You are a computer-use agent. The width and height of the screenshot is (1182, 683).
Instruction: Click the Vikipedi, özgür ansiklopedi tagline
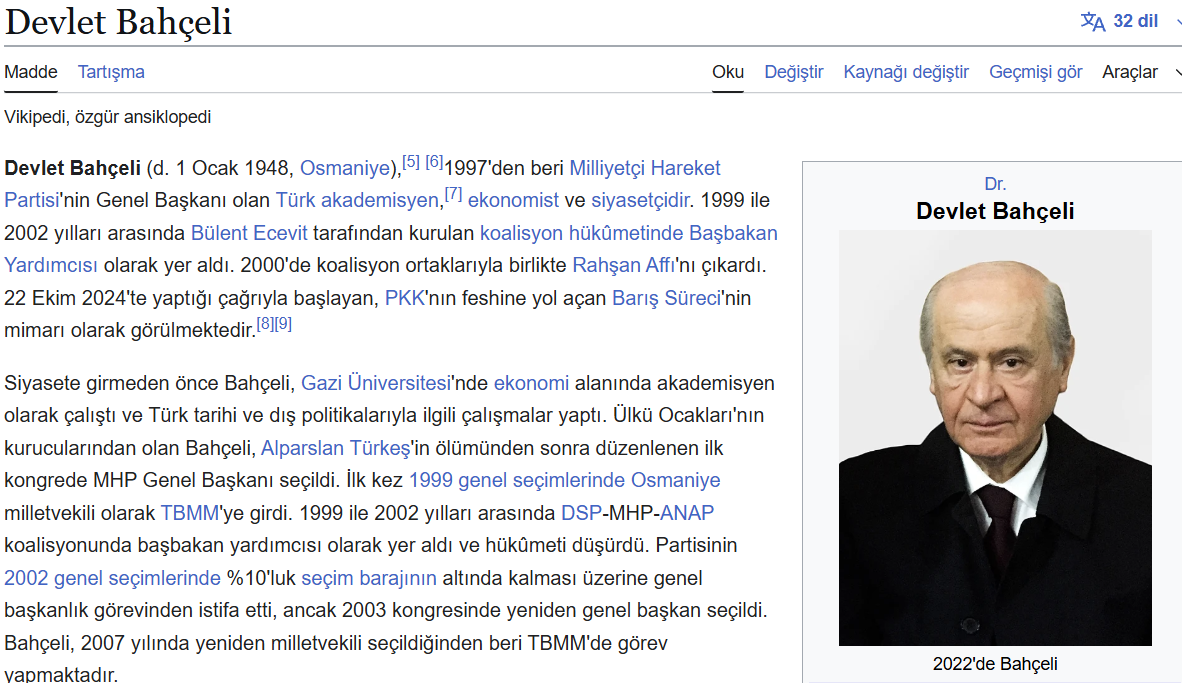pos(107,117)
